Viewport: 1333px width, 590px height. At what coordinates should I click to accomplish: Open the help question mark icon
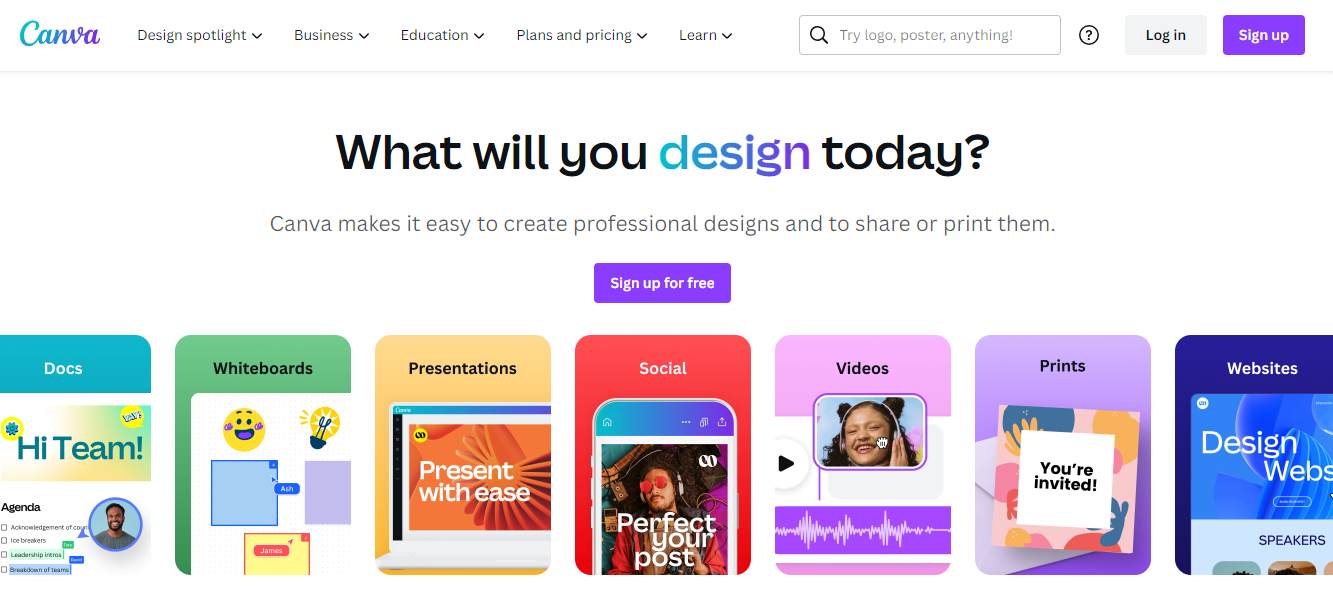coord(1089,35)
